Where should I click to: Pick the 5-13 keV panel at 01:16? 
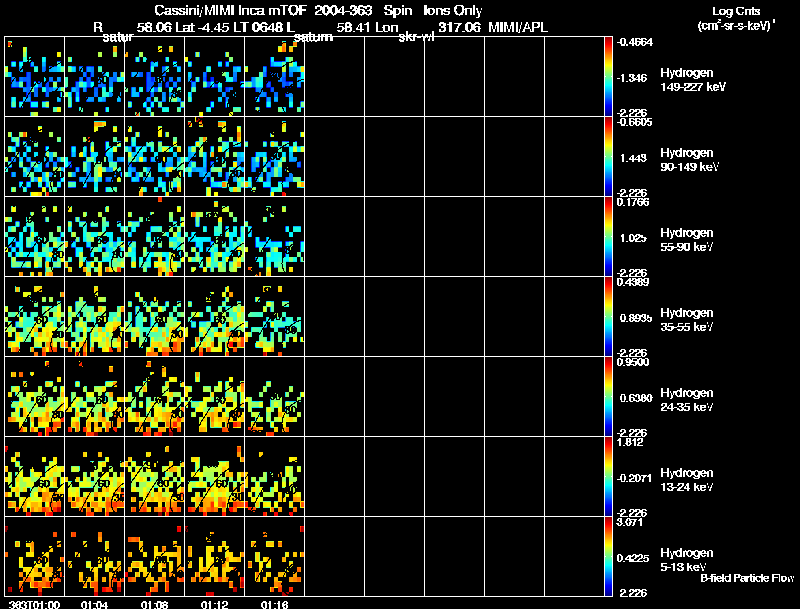[x=274, y=556]
